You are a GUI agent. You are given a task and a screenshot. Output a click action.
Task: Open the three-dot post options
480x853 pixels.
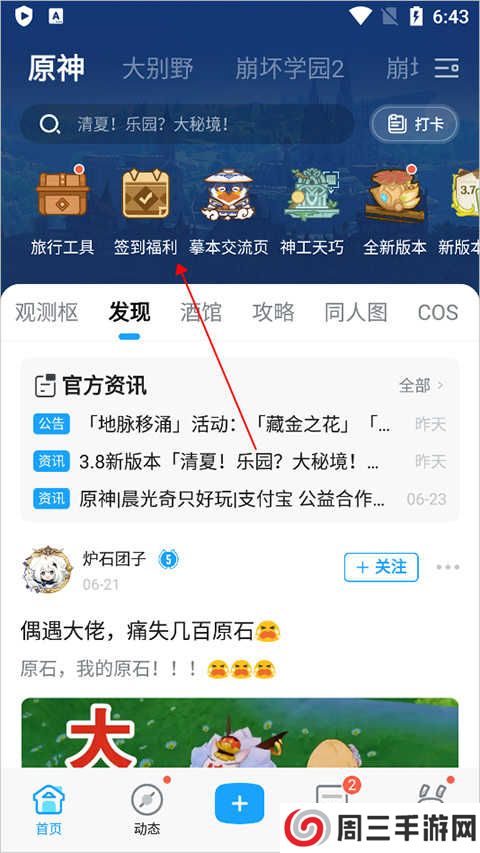[x=448, y=567]
